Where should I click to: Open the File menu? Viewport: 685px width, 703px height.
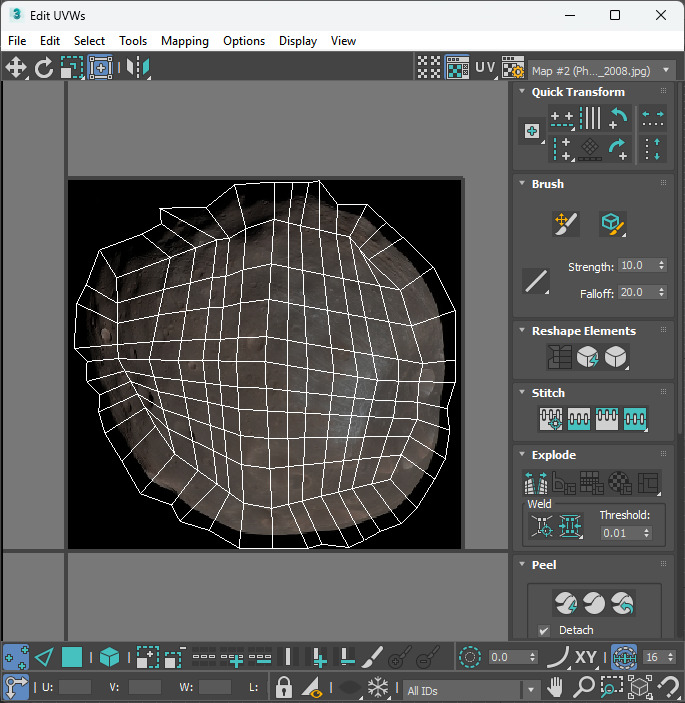pos(17,41)
